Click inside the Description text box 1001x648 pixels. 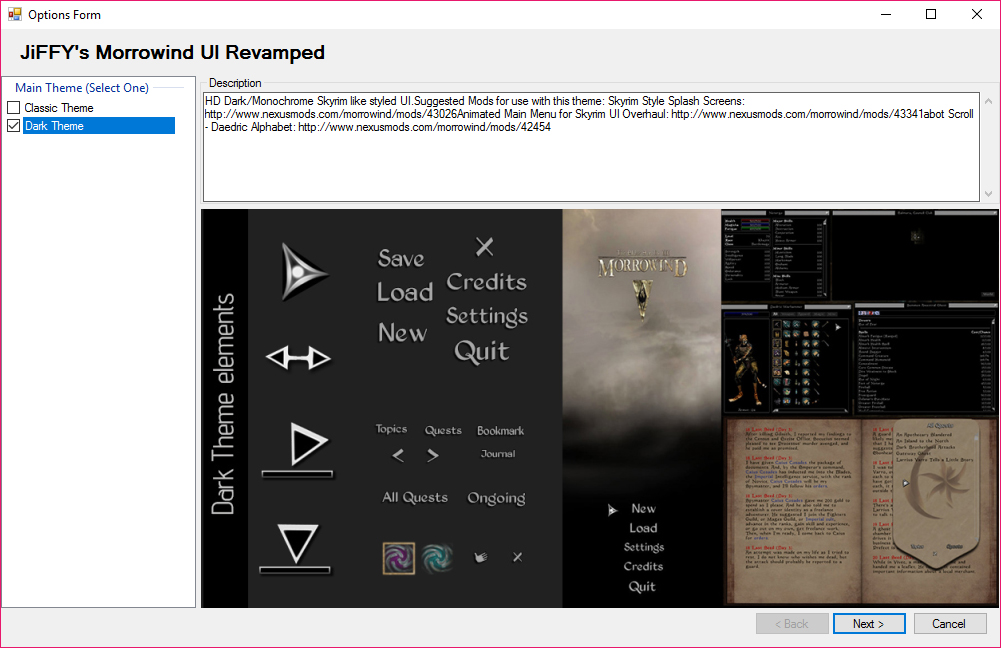click(591, 147)
